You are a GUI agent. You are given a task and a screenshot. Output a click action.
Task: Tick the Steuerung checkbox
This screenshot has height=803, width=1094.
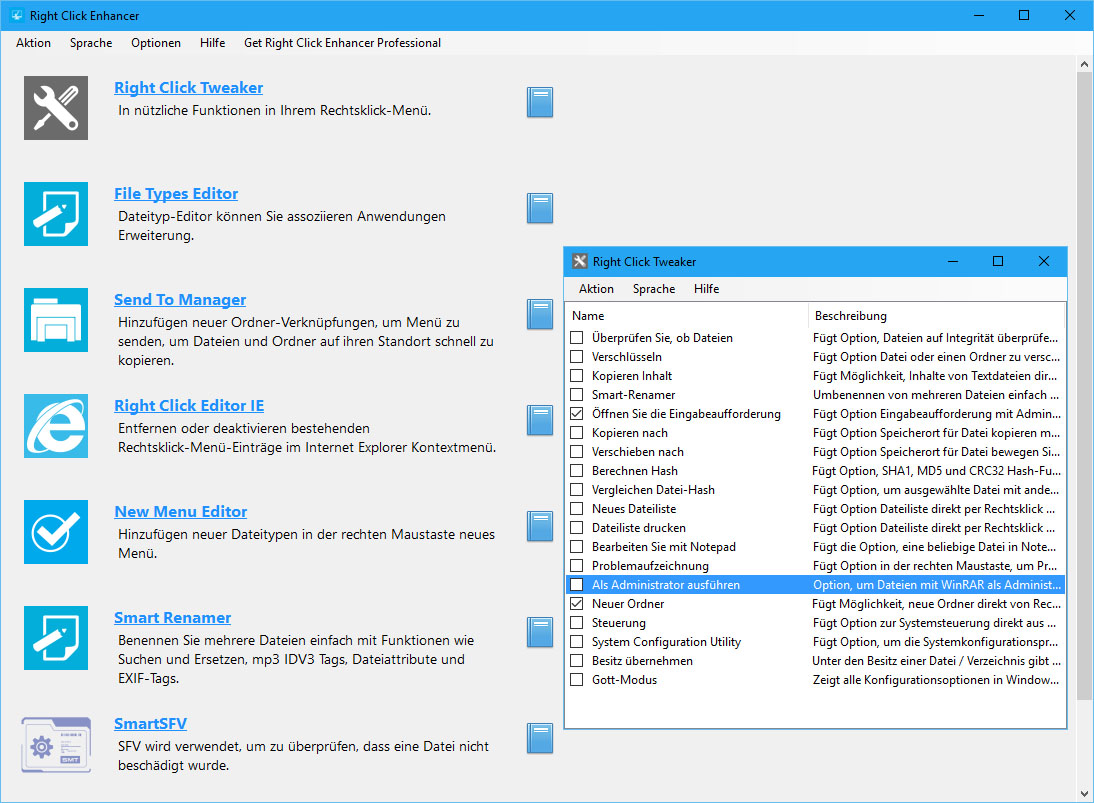coord(576,623)
